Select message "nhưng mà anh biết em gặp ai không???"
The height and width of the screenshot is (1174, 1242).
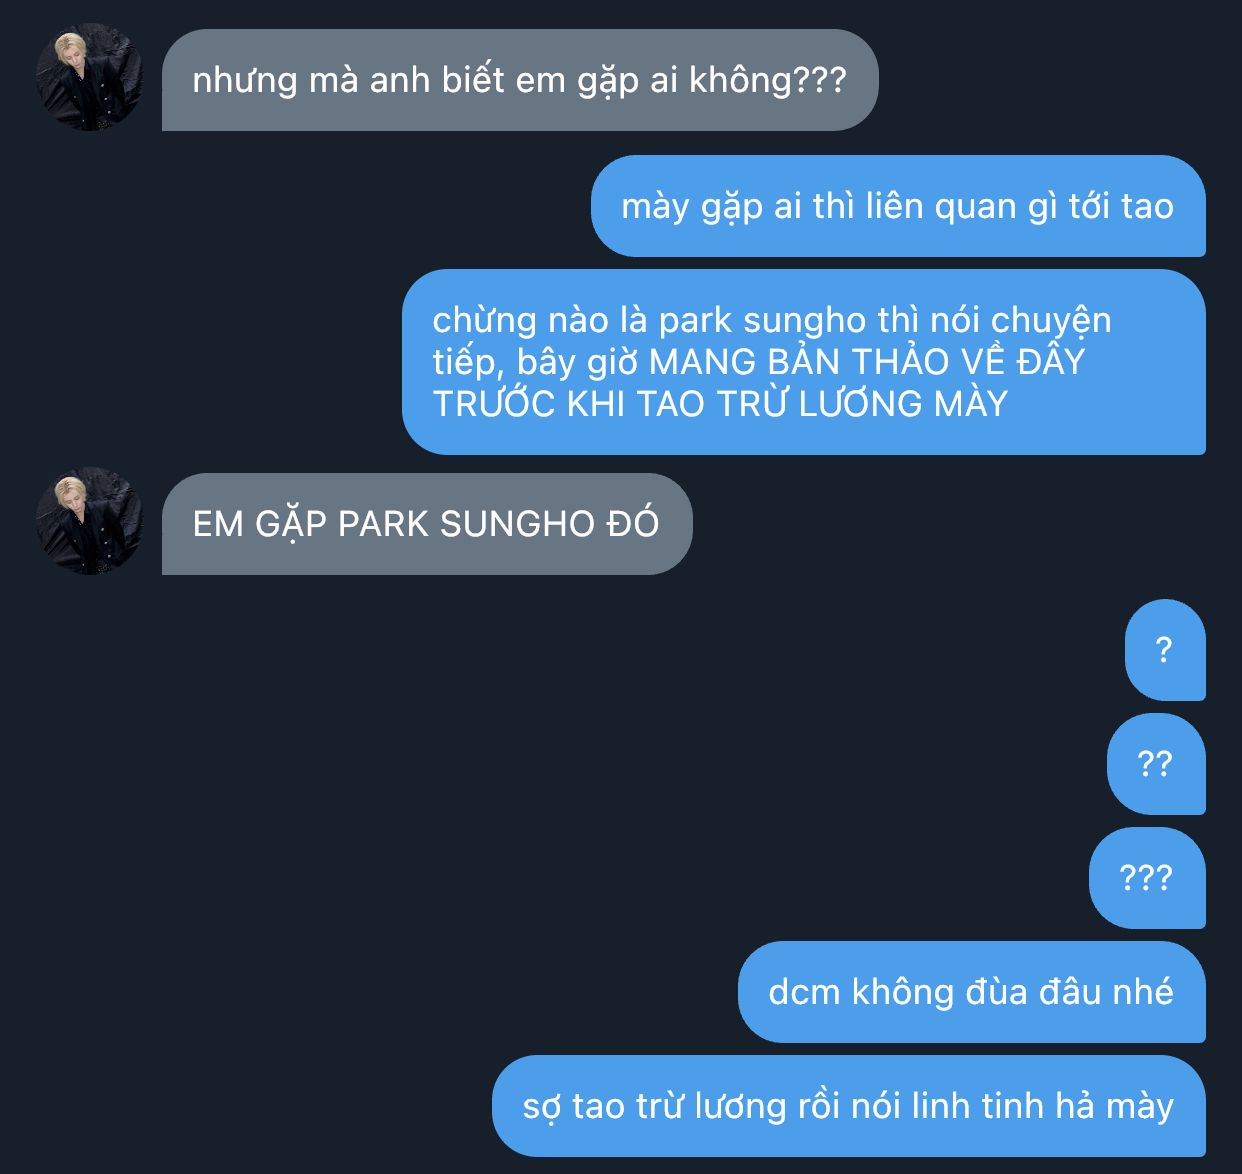[520, 80]
